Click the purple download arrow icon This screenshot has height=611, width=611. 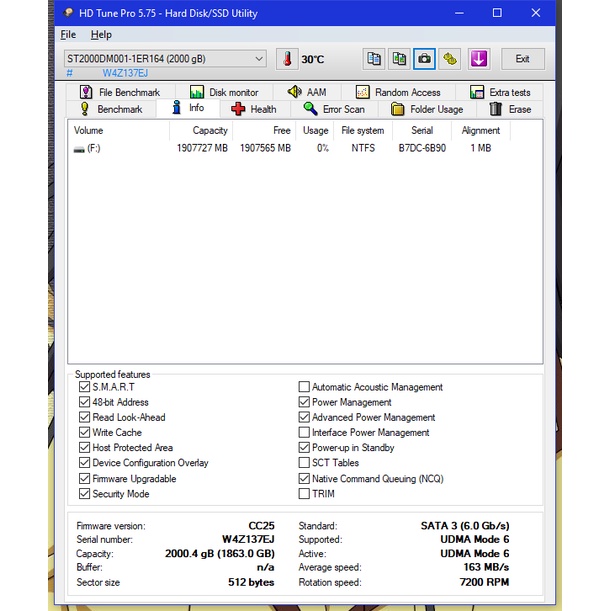478,59
